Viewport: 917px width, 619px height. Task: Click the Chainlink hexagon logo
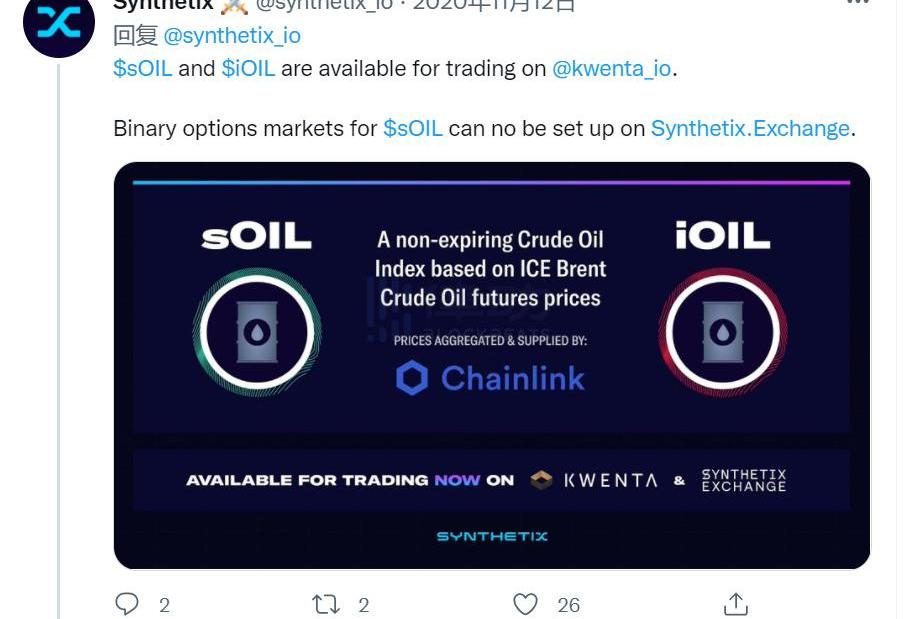[x=412, y=377]
